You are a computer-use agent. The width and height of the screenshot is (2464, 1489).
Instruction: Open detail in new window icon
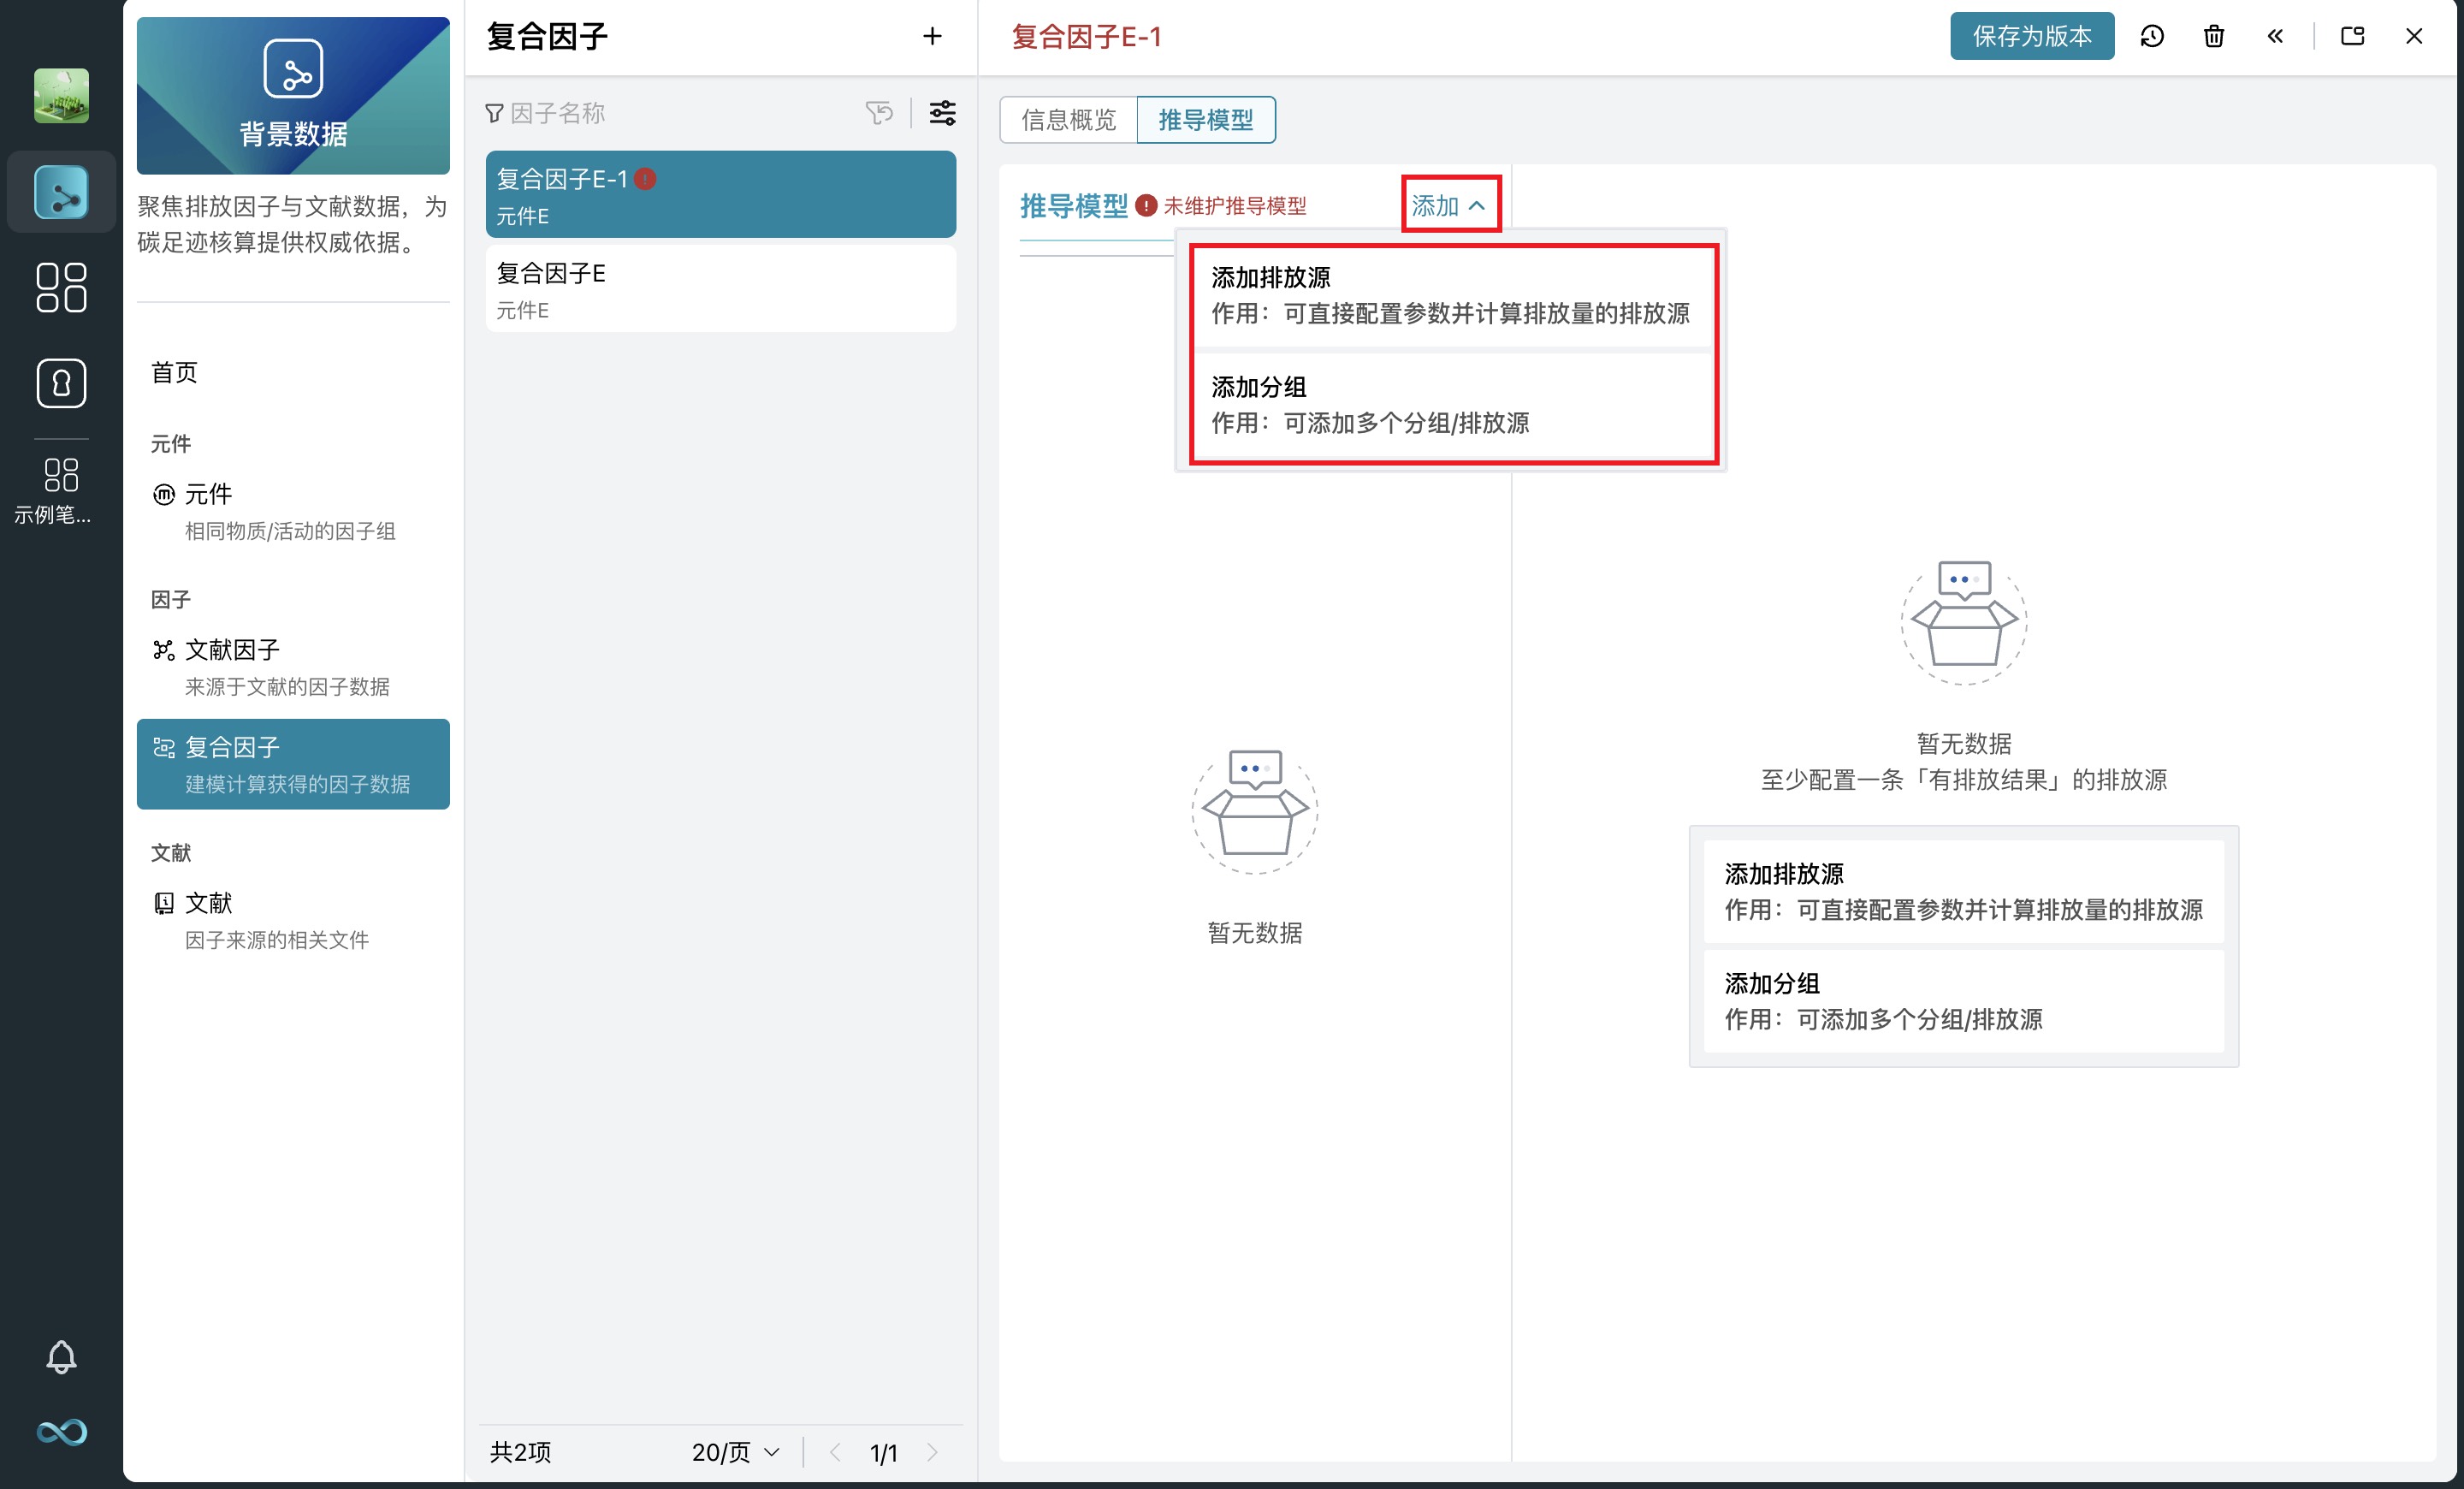coord(2352,37)
